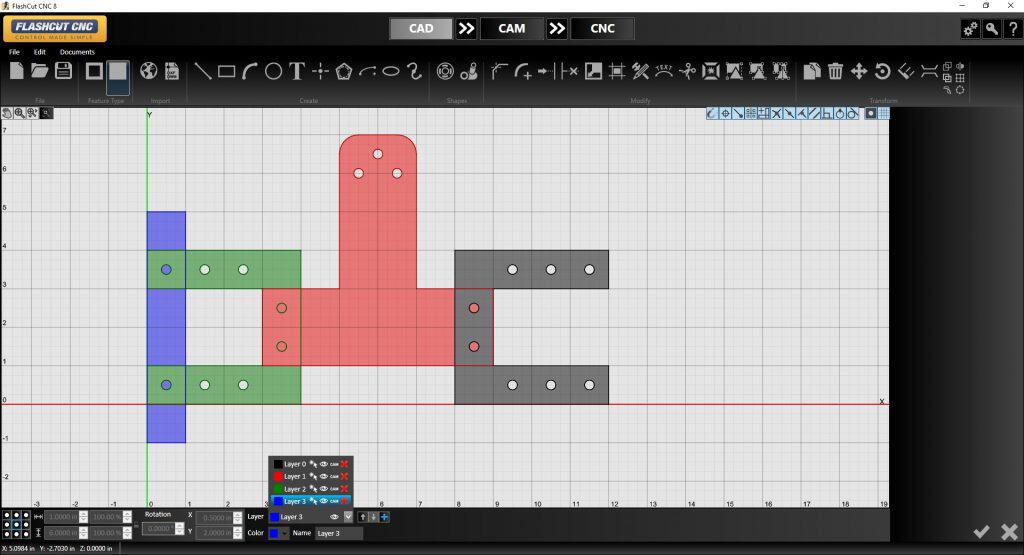Select the Ellipse create tool

point(391,71)
